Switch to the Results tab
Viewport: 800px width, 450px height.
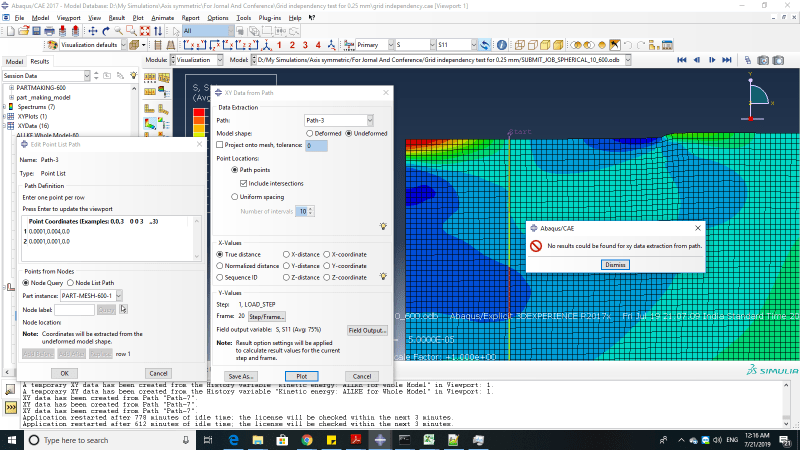click(40, 61)
